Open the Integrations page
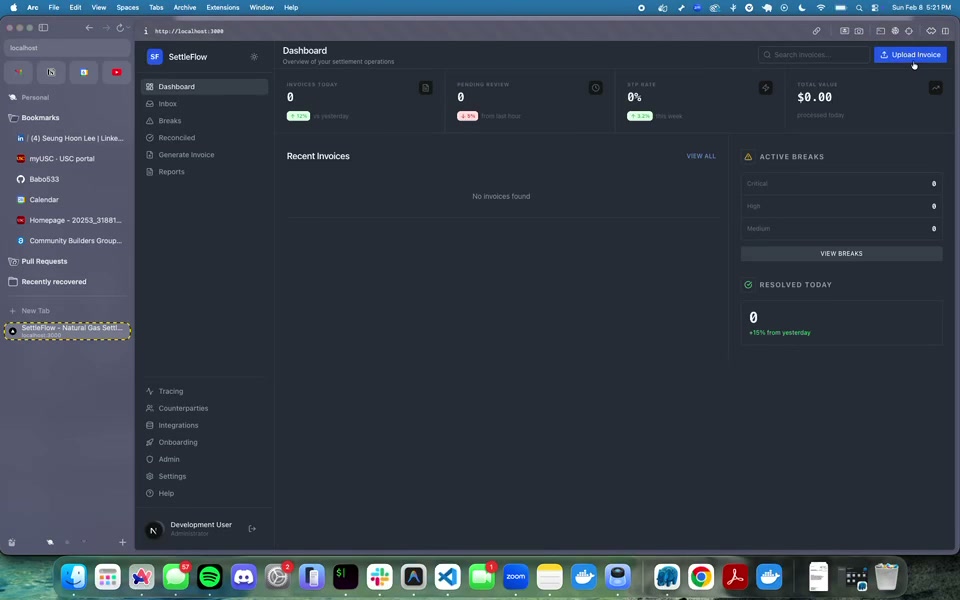 [x=178, y=425]
